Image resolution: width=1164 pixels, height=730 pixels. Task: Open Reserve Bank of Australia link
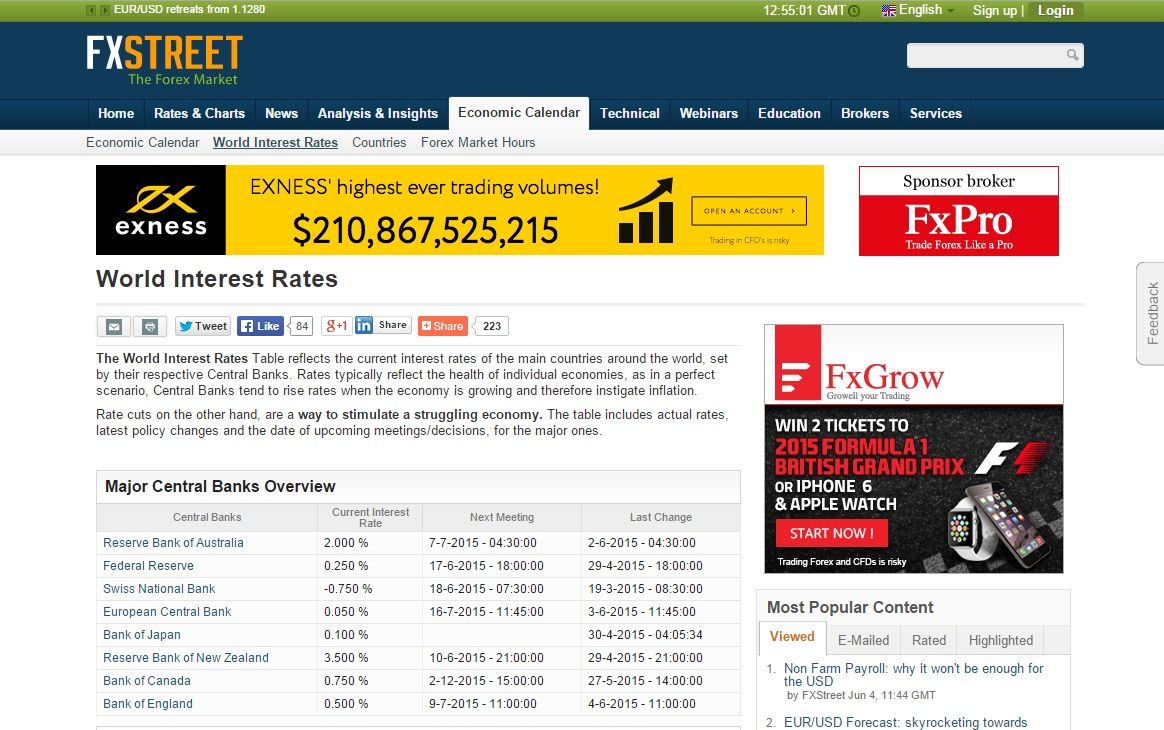pyautogui.click(x=173, y=543)
